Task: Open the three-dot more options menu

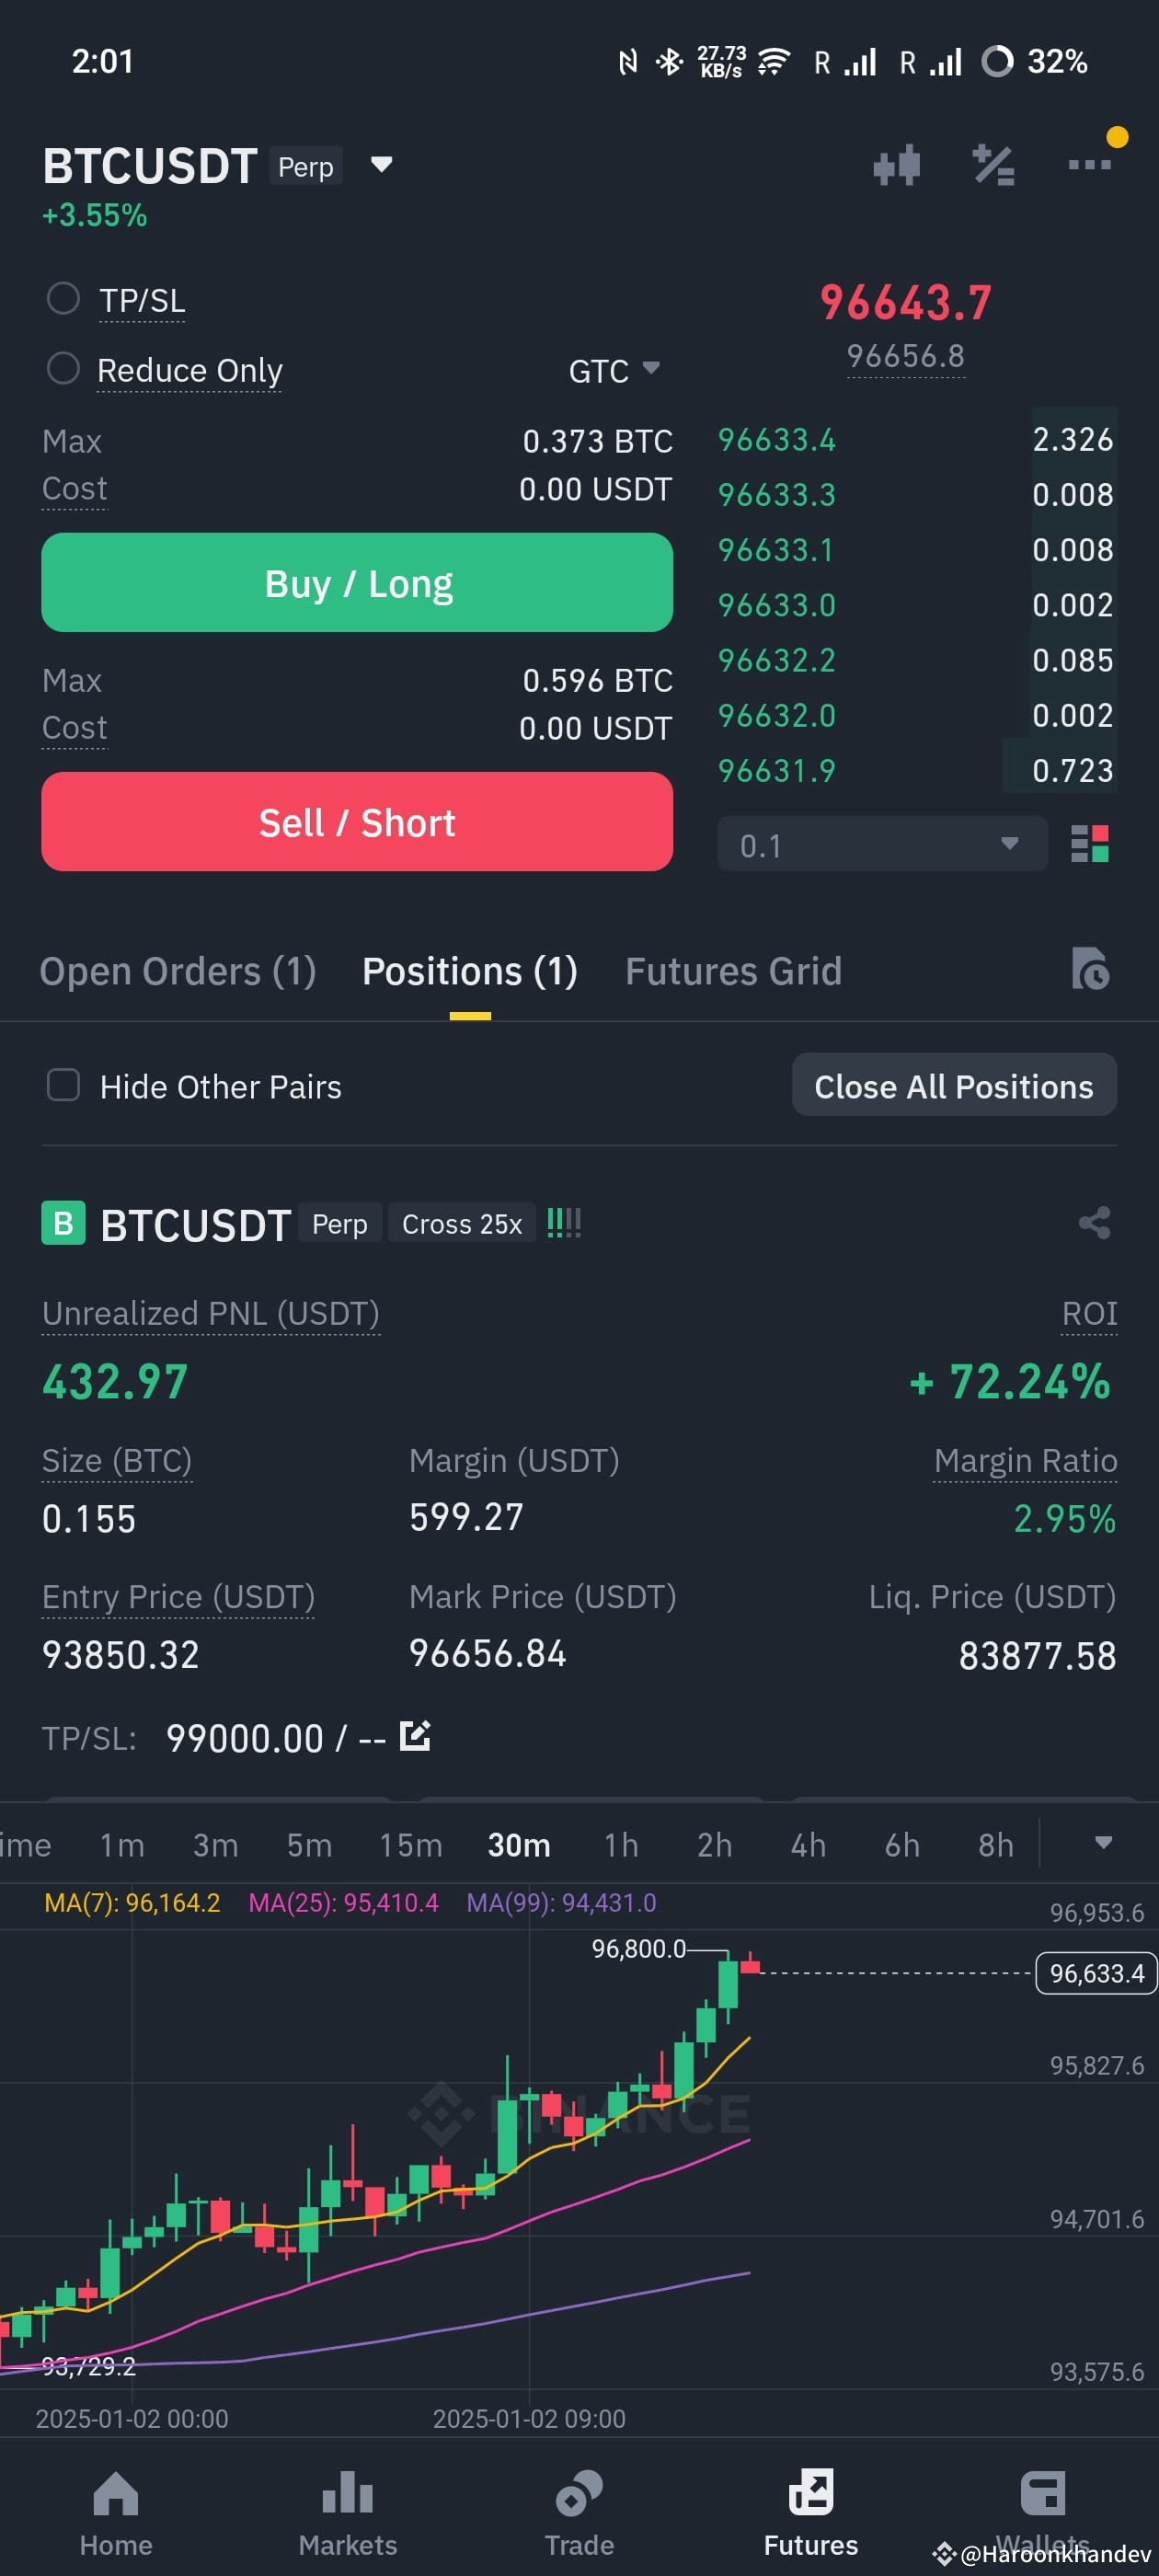Action: (x=1089, y=165)
